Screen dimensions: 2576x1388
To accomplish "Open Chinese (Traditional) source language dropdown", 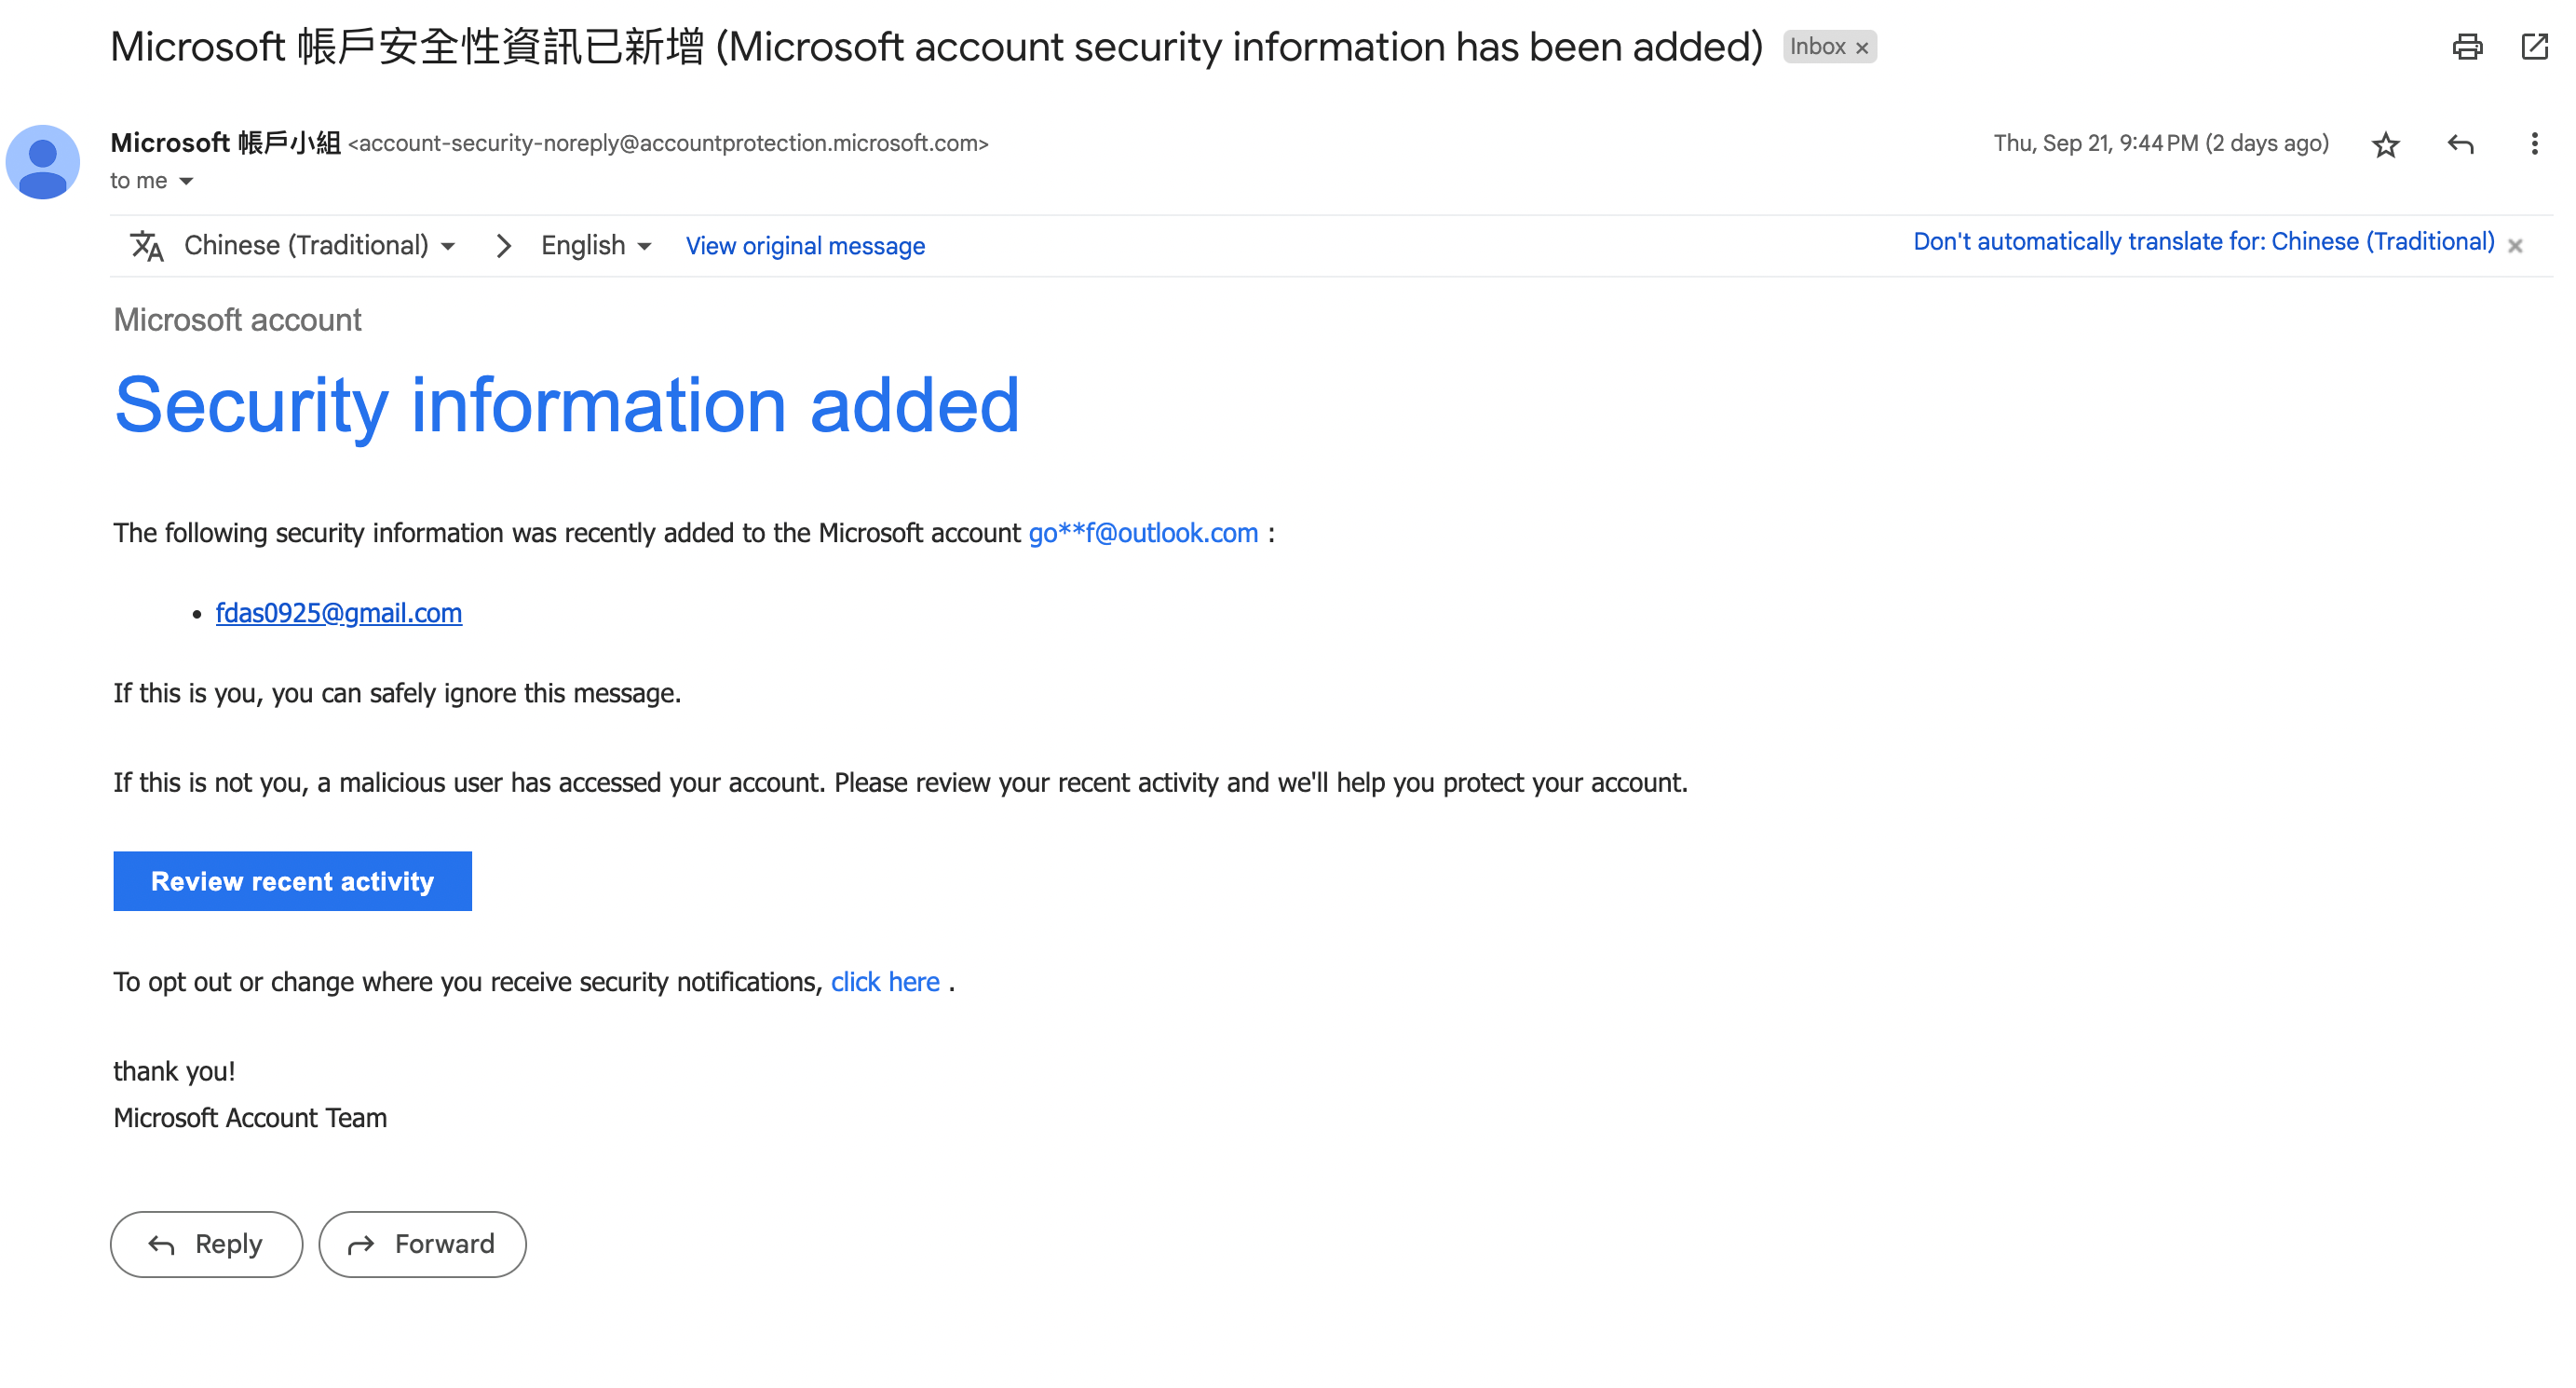I will tap(319, 246).
